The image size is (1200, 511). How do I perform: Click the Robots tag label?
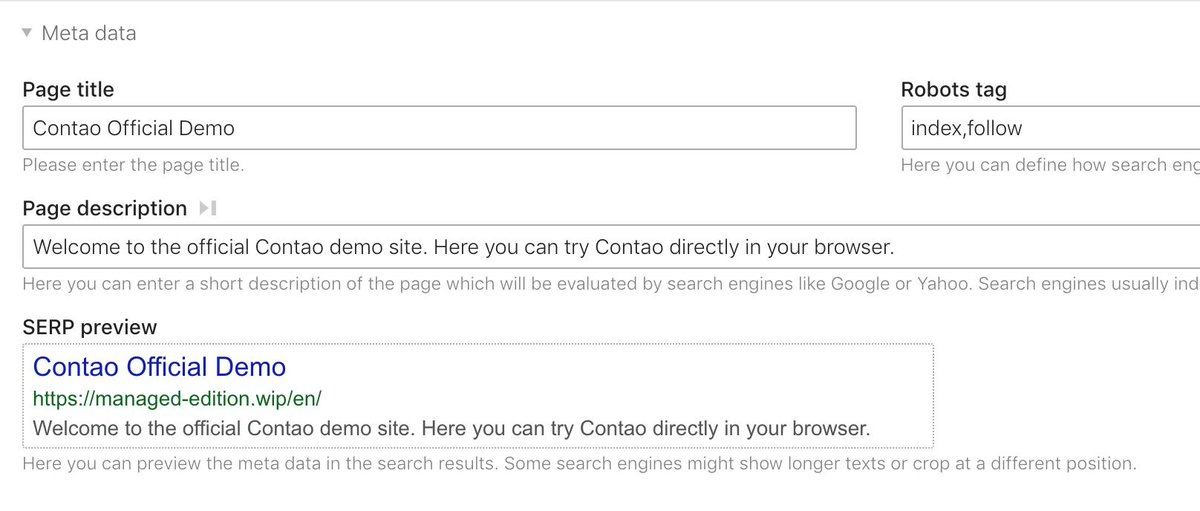tap(953, 89)
